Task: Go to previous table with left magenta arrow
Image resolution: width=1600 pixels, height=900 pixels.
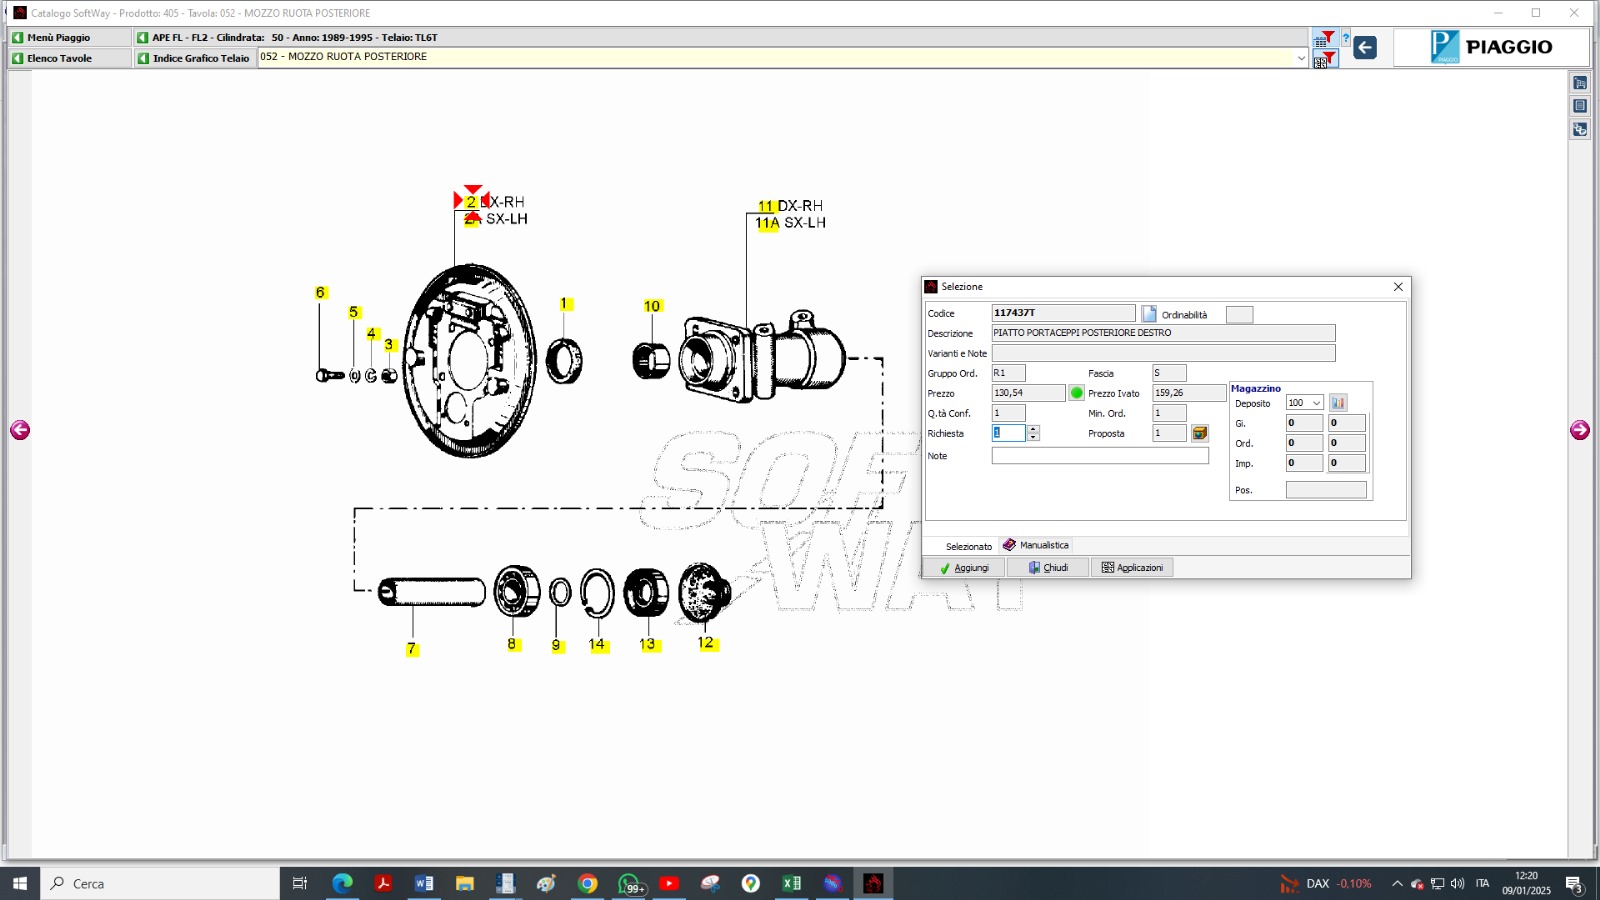Action: (20, 430)
